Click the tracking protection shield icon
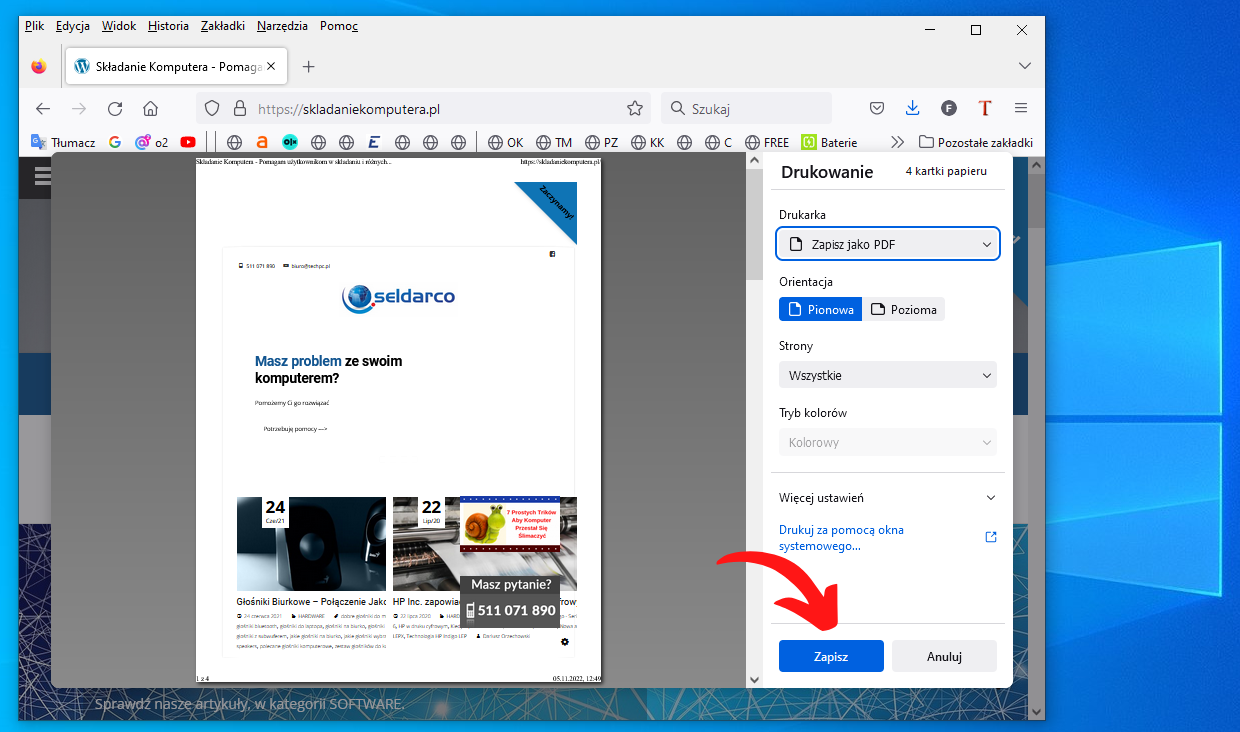Viewport: 1240px width, 732px height. (211, 108)
